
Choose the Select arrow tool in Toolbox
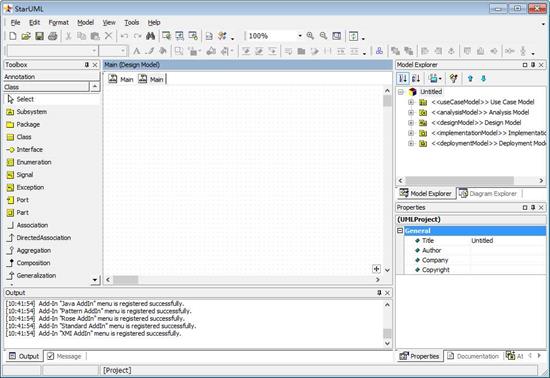click(x=52, y=99)
